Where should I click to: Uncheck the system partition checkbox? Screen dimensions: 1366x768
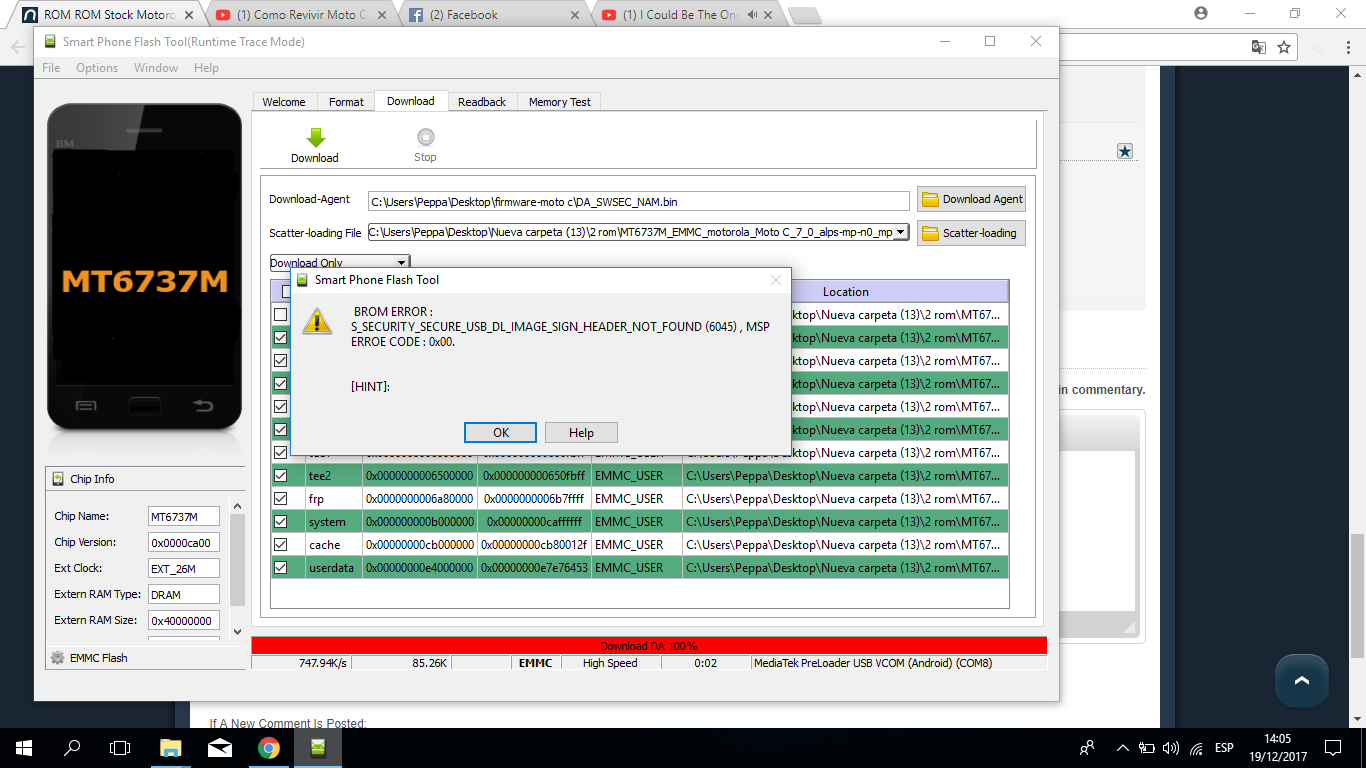[x=281, y=522]
